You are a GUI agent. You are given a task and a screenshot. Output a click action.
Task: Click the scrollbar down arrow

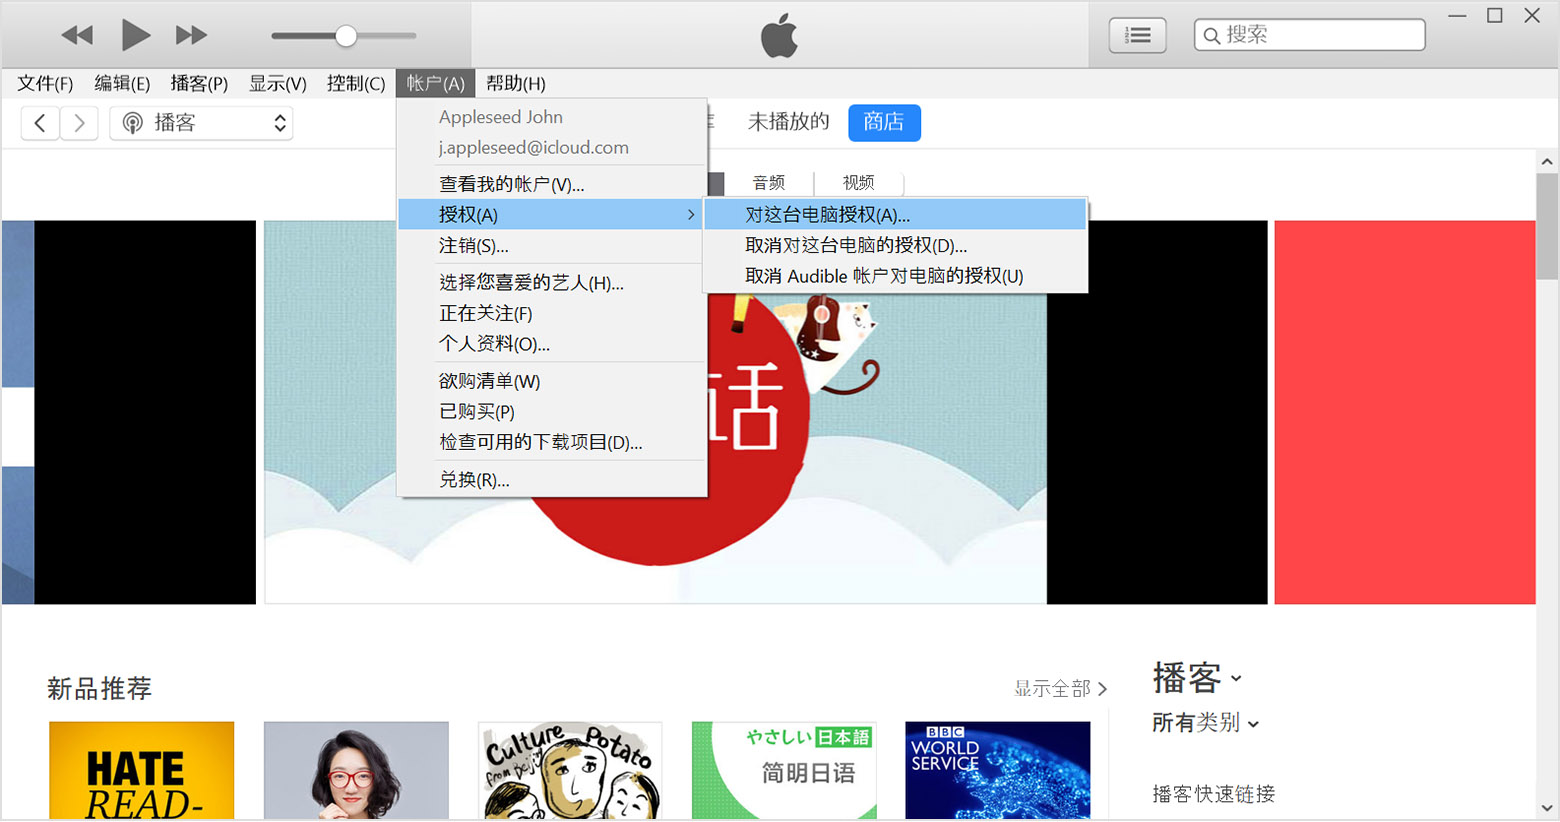(x=1547, y=808)
